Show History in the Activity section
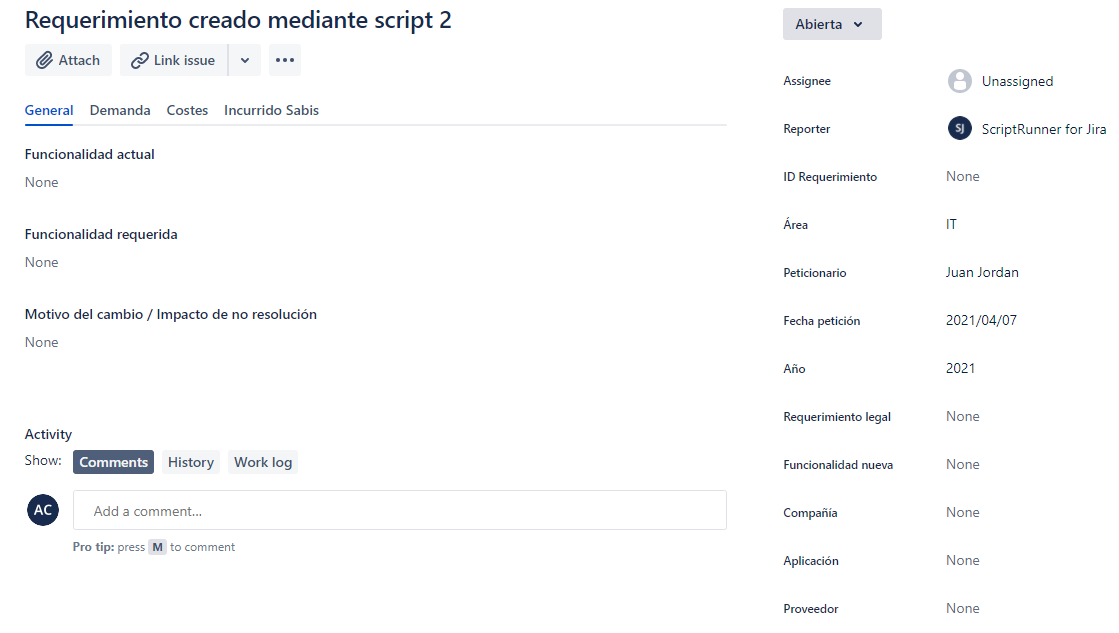The width and height of the screenshot is (1119, 633). pyautogui.click(x=191, y=462)
